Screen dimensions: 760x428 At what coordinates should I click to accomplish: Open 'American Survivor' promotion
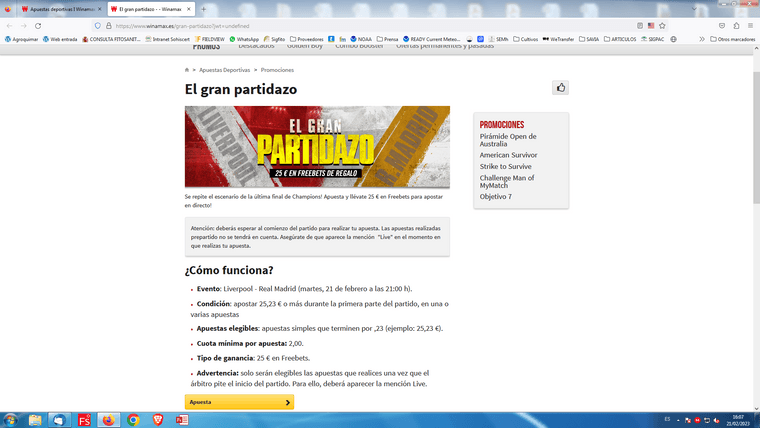coord(508,155)
